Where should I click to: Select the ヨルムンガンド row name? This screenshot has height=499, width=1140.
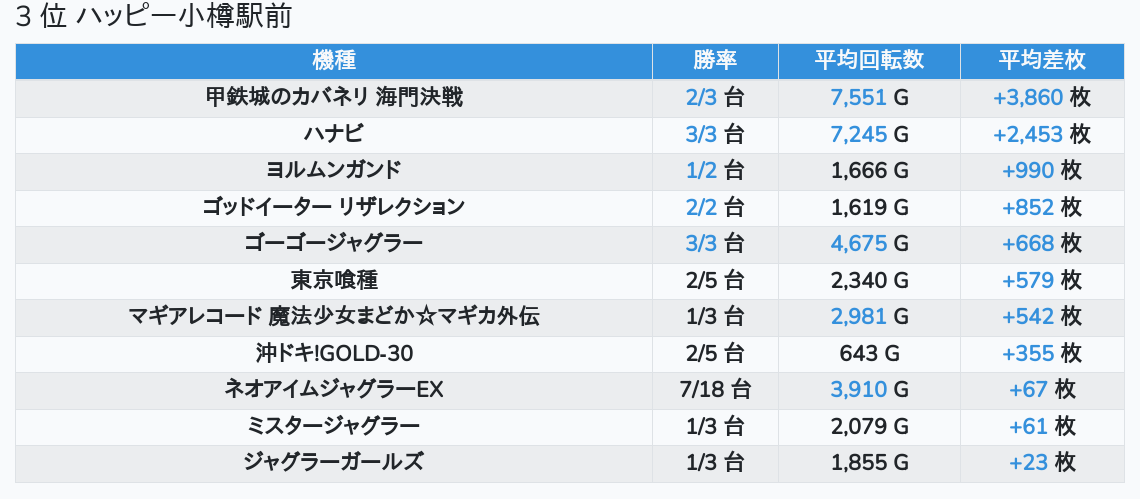point(333,170)
